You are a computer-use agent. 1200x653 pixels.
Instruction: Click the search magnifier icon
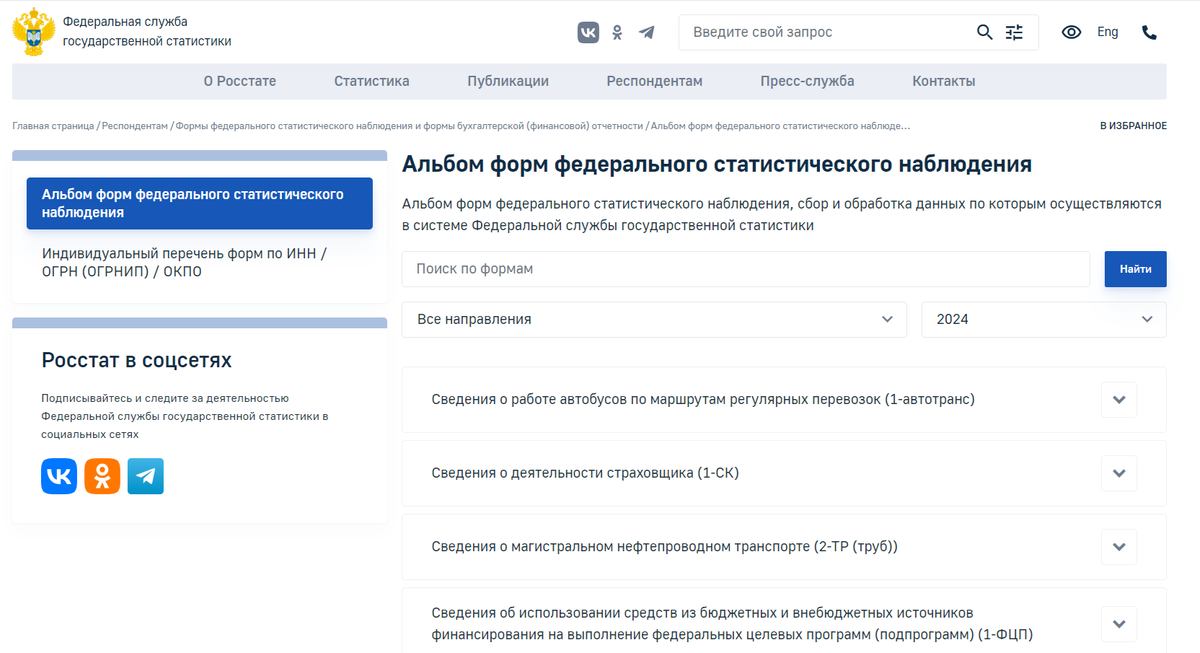[x=984, y=32]
